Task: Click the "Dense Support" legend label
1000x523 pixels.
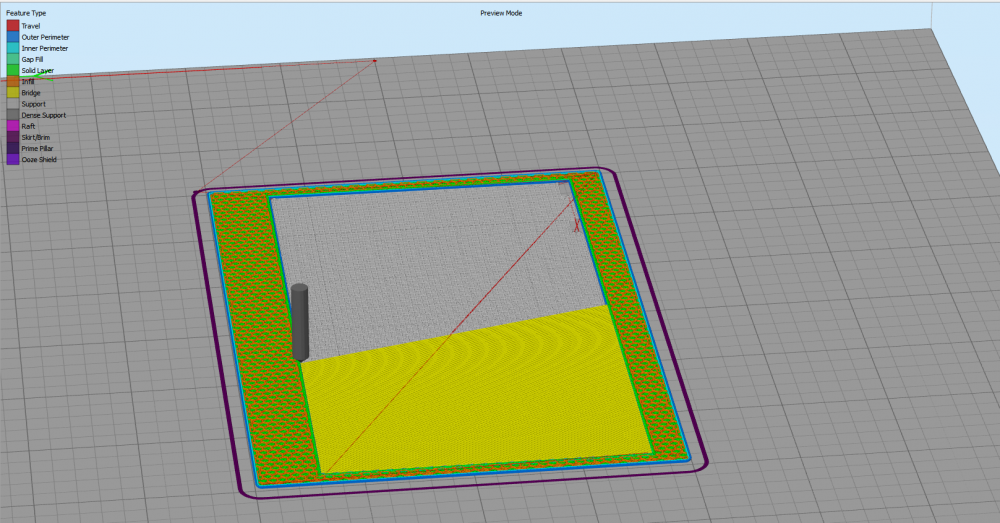Action: 43,115
